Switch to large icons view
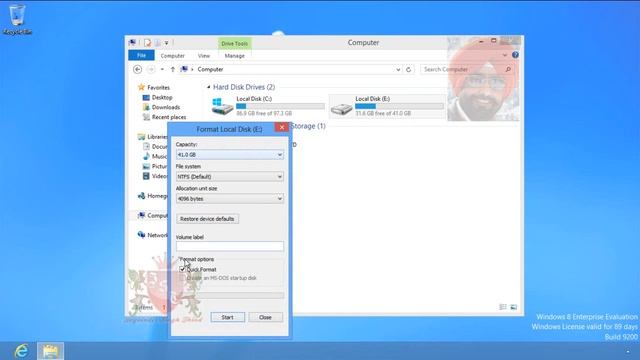640x360 pixels. click(x=513, y=307)
